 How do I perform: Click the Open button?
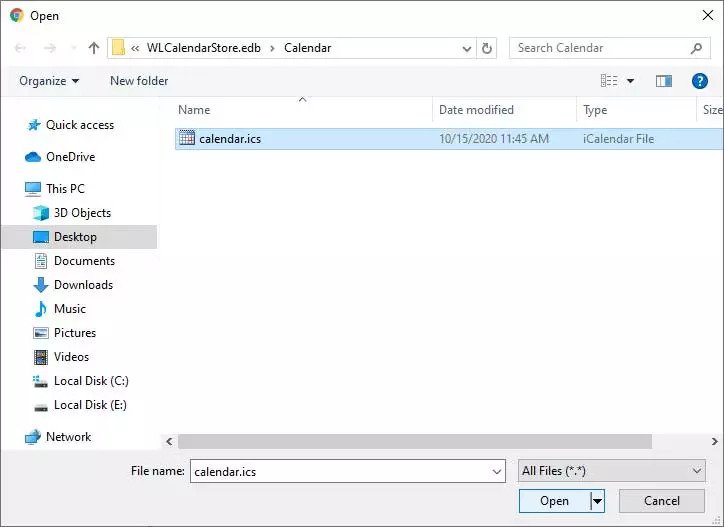point(555,501)
